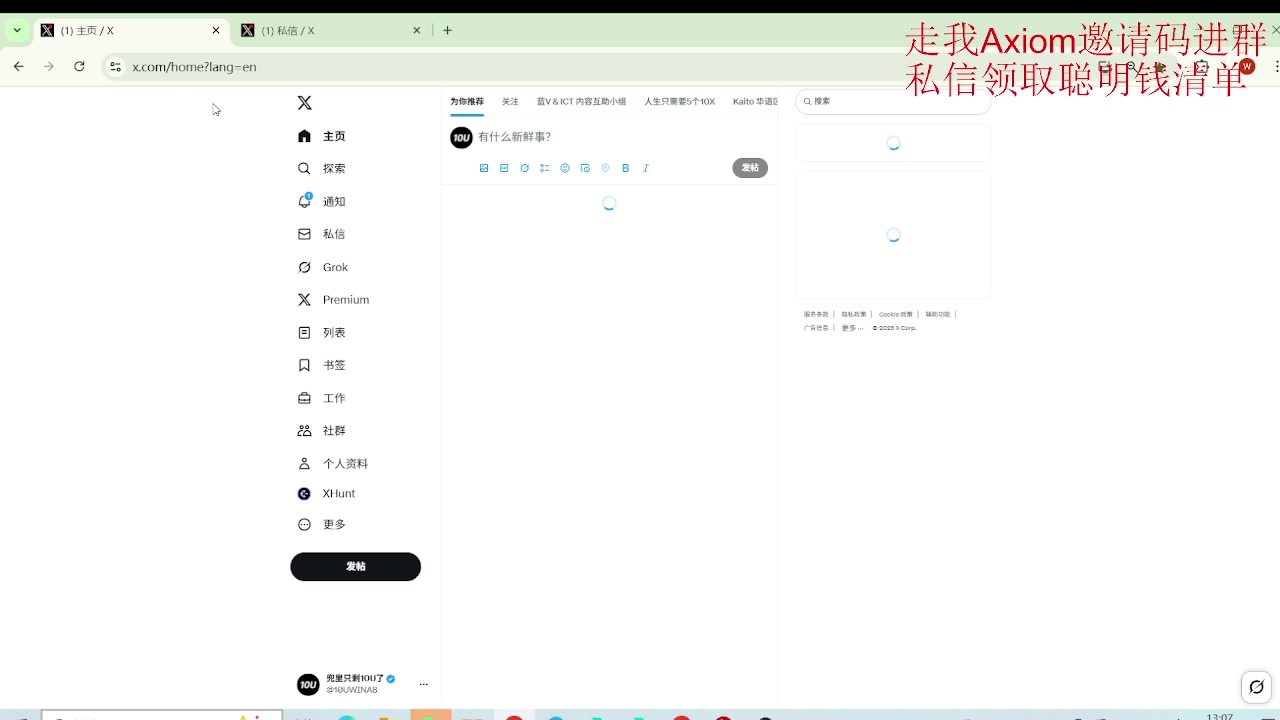Open Premium from the sidebar
Viewport: 1280px width, 720px height.
tap(334, 300)
